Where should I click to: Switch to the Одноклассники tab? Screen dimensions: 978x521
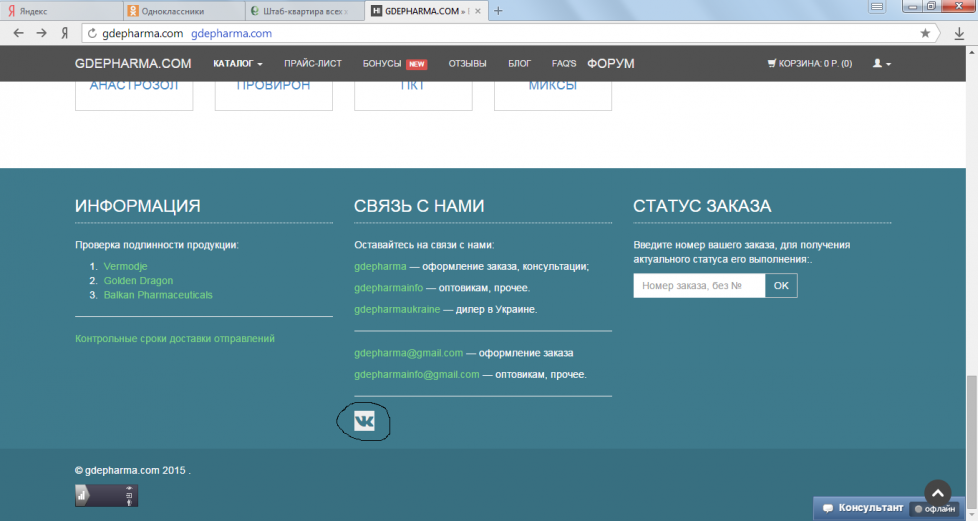tap(183, 11)
